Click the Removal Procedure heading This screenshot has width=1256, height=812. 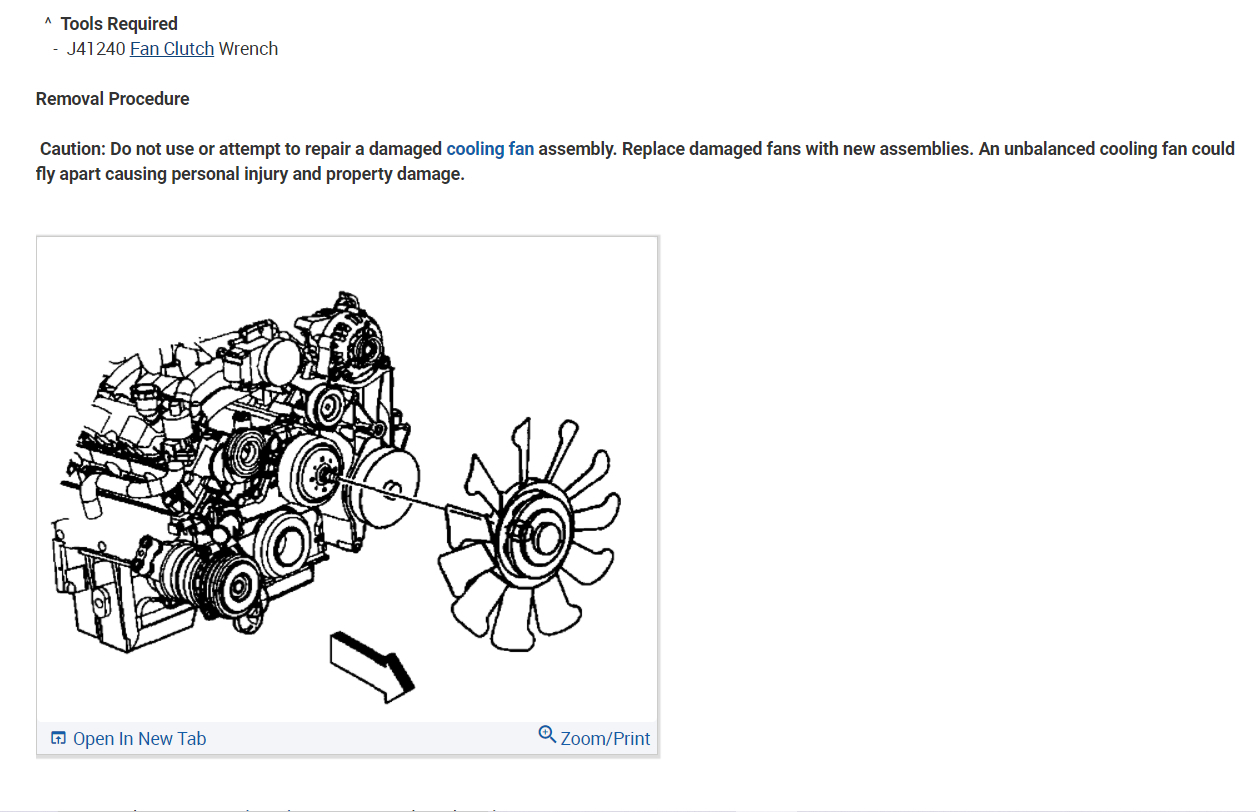point(113,99)
